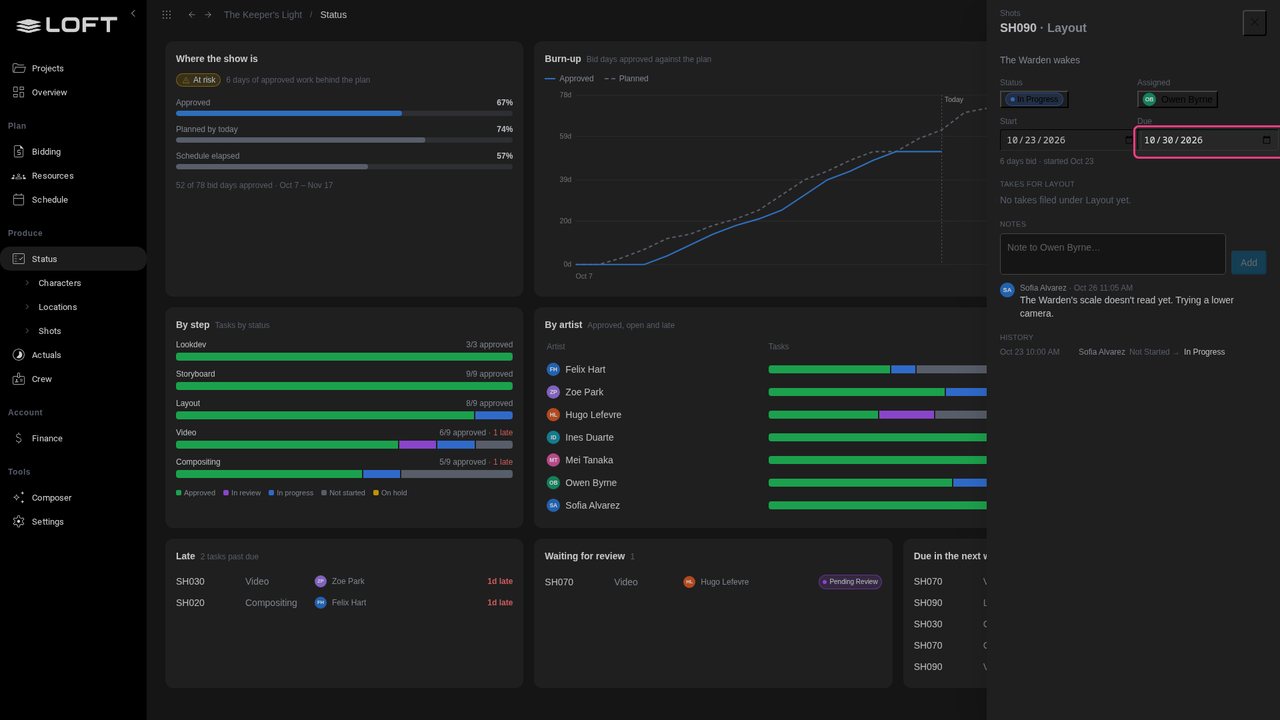Open late task SH030 Video
The image size is (1280, 720).
coord(344,581)
